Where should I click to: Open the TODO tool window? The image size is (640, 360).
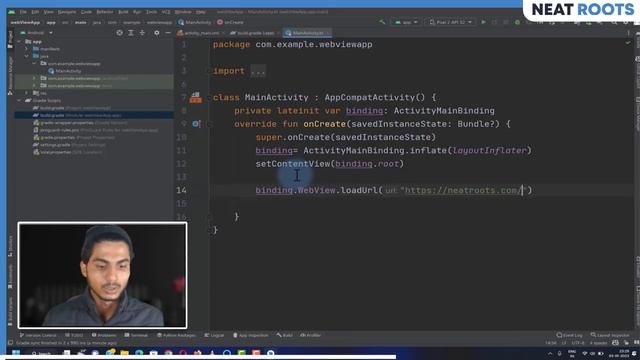coord(74,335)
